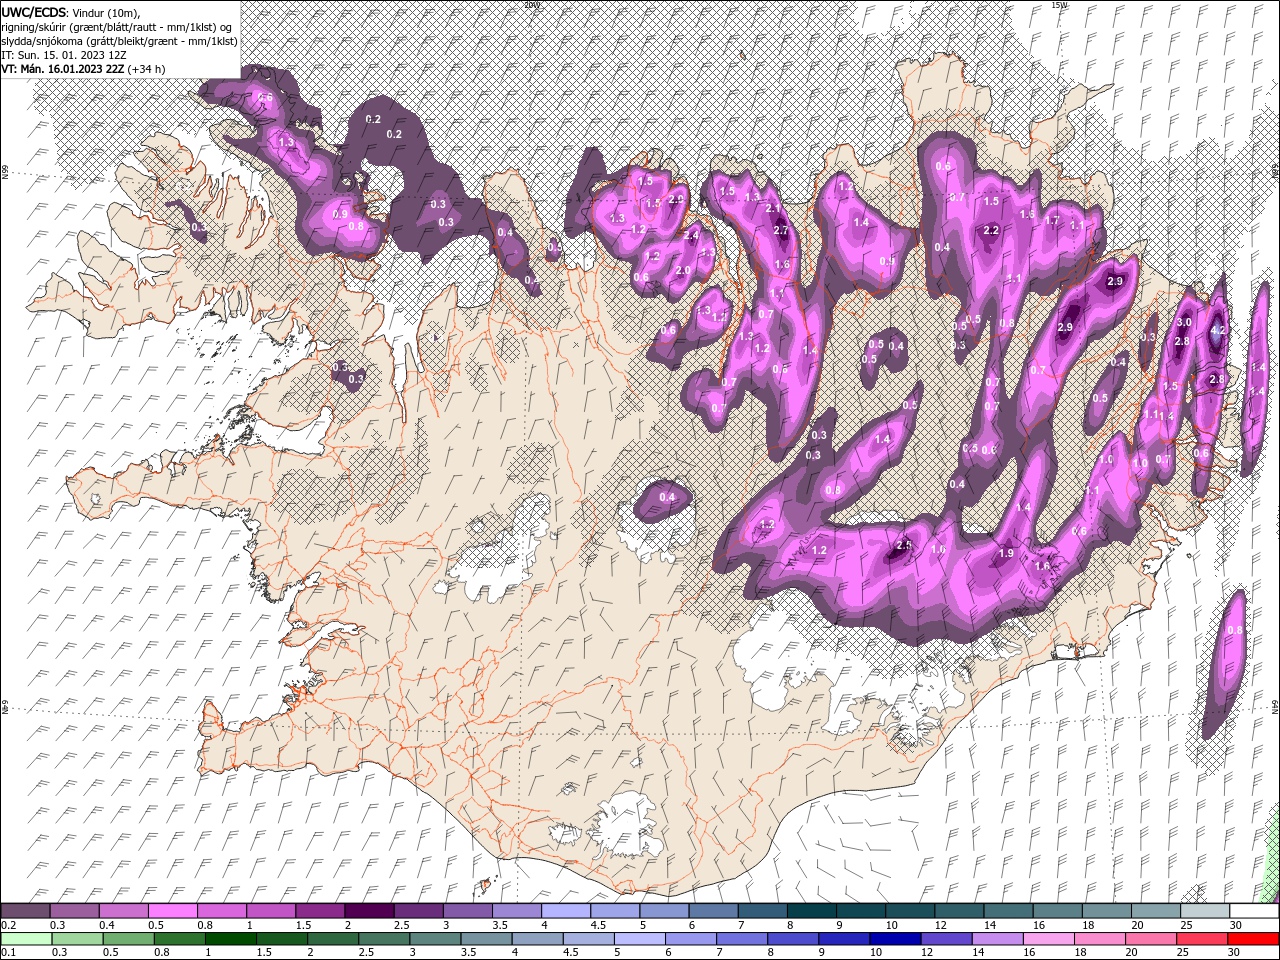Pick the mauve 0.3 swatch in upper legend row
1280x960 pixels.
pos(74,911)
